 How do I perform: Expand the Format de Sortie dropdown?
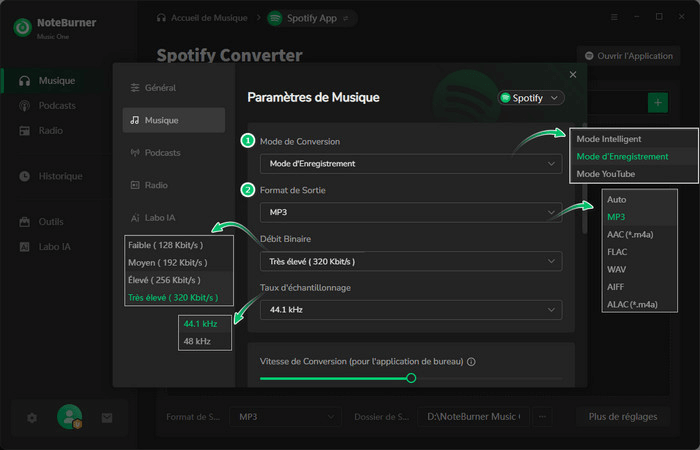pos(411,212)
